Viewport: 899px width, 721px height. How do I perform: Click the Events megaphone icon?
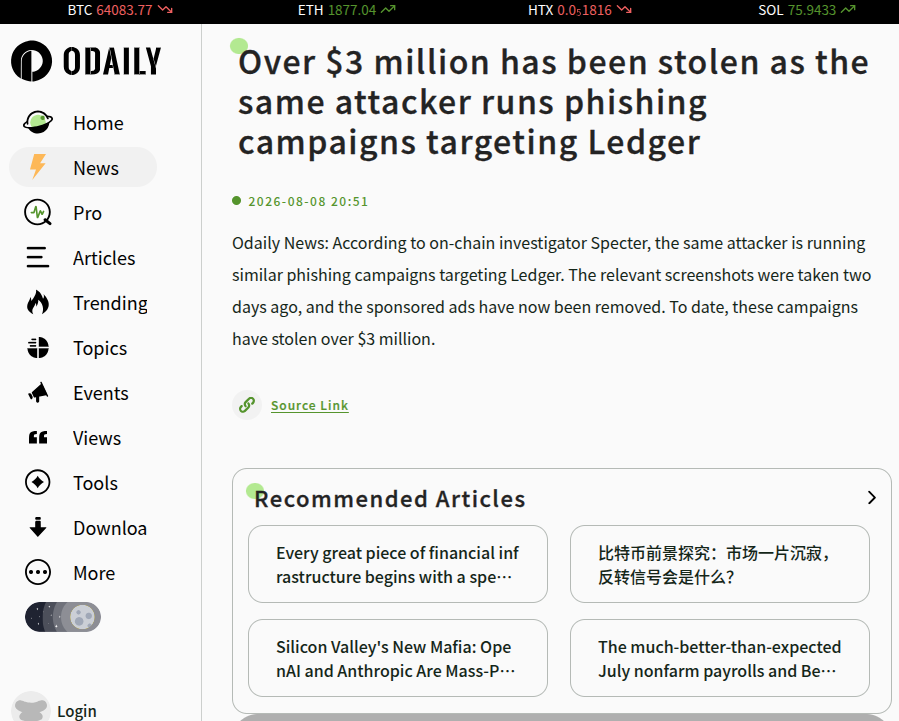[38, 393]
